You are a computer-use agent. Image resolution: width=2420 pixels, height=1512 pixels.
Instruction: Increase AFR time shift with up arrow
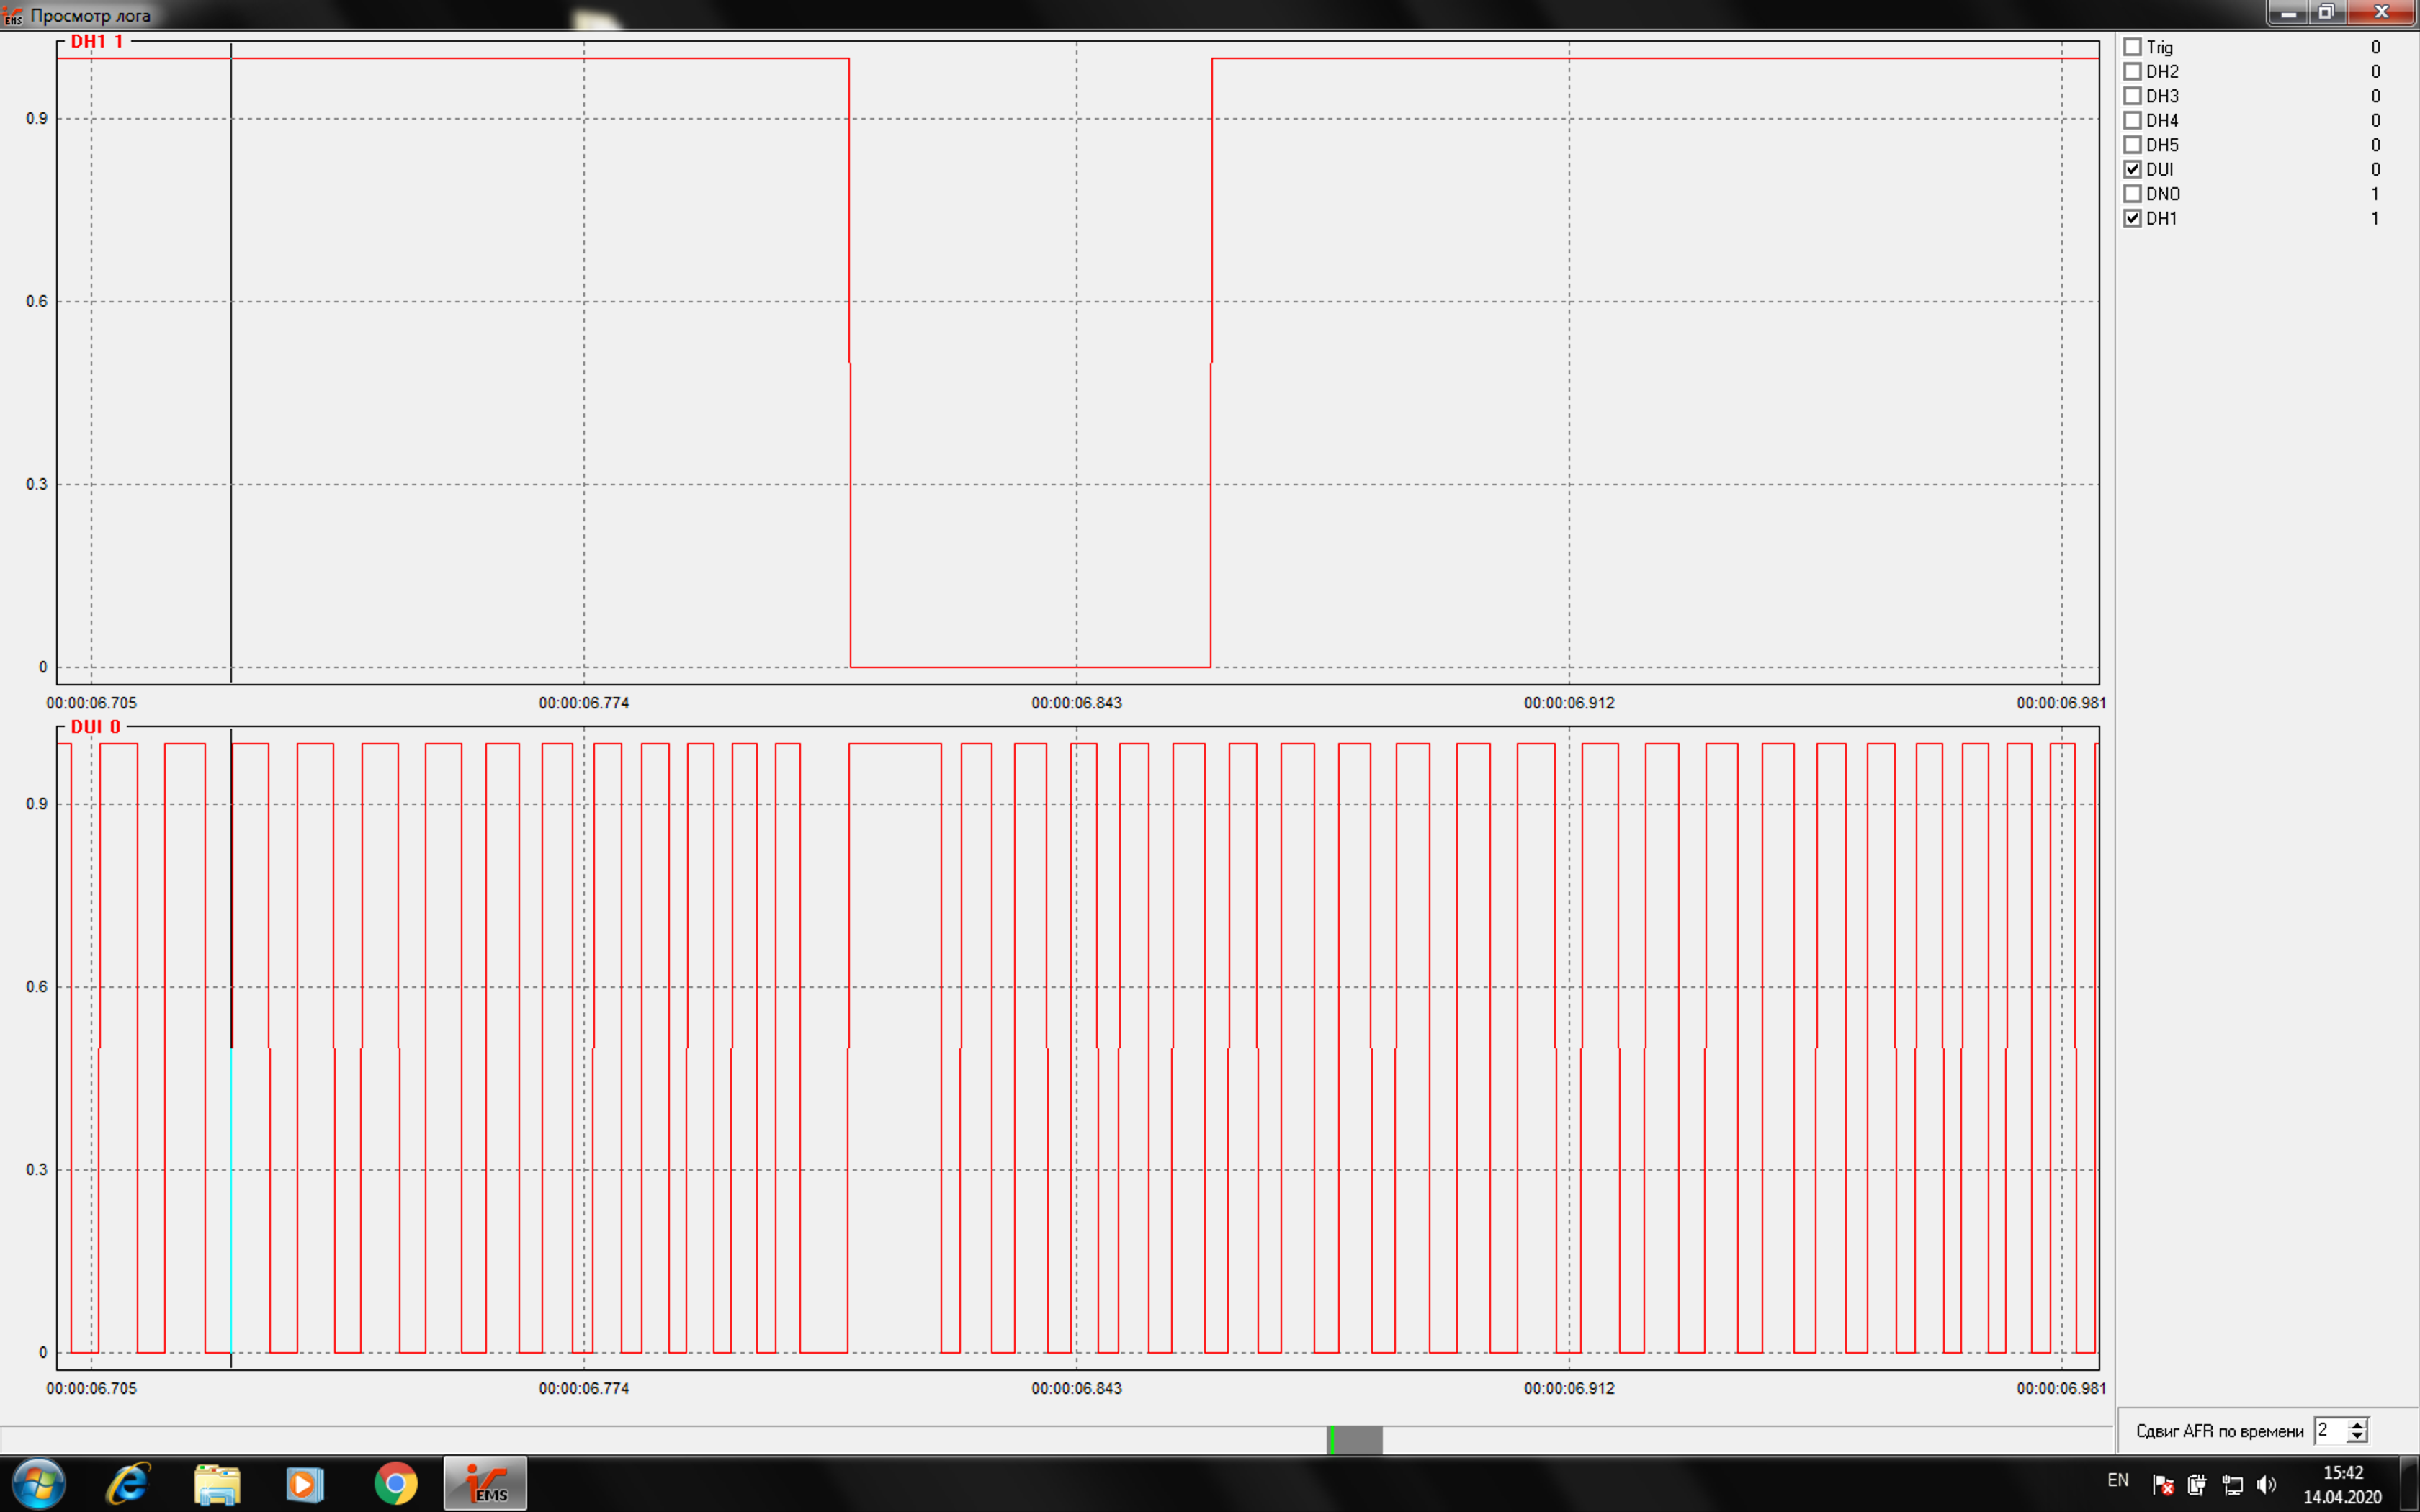(2357, 1424)
